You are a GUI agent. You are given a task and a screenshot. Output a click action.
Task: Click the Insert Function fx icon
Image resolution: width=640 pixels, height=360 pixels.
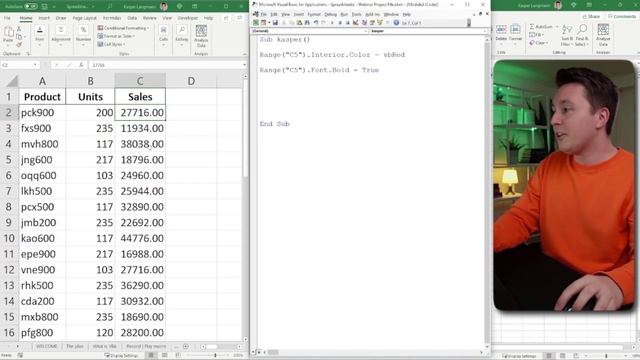pyautogui.click(x=81, y=65)
